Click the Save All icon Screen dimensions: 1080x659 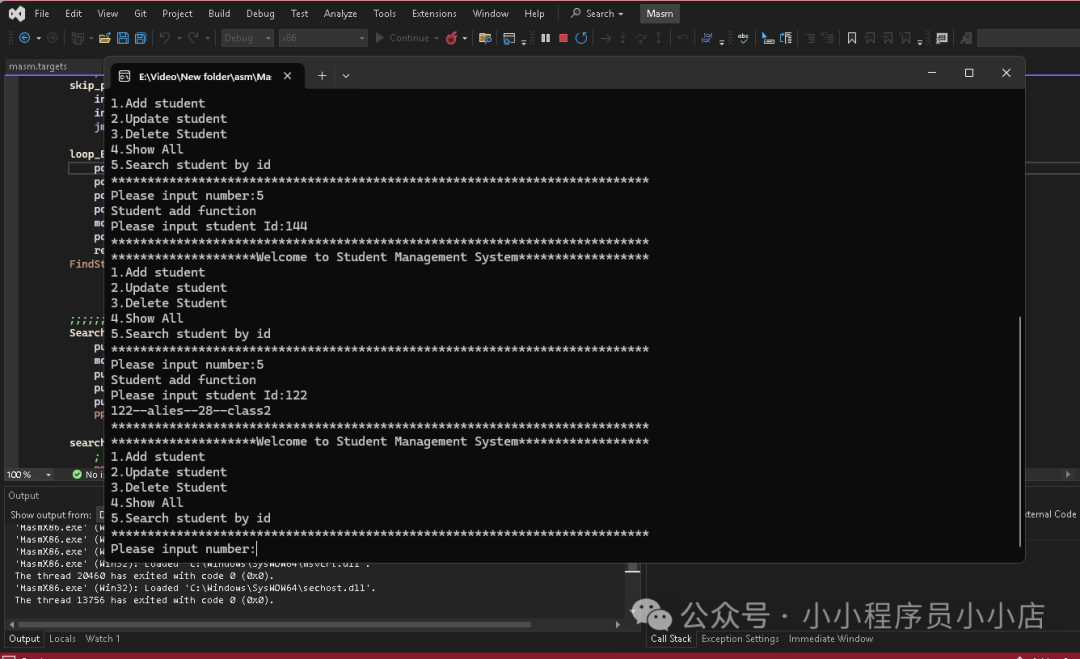click(141, 38)
